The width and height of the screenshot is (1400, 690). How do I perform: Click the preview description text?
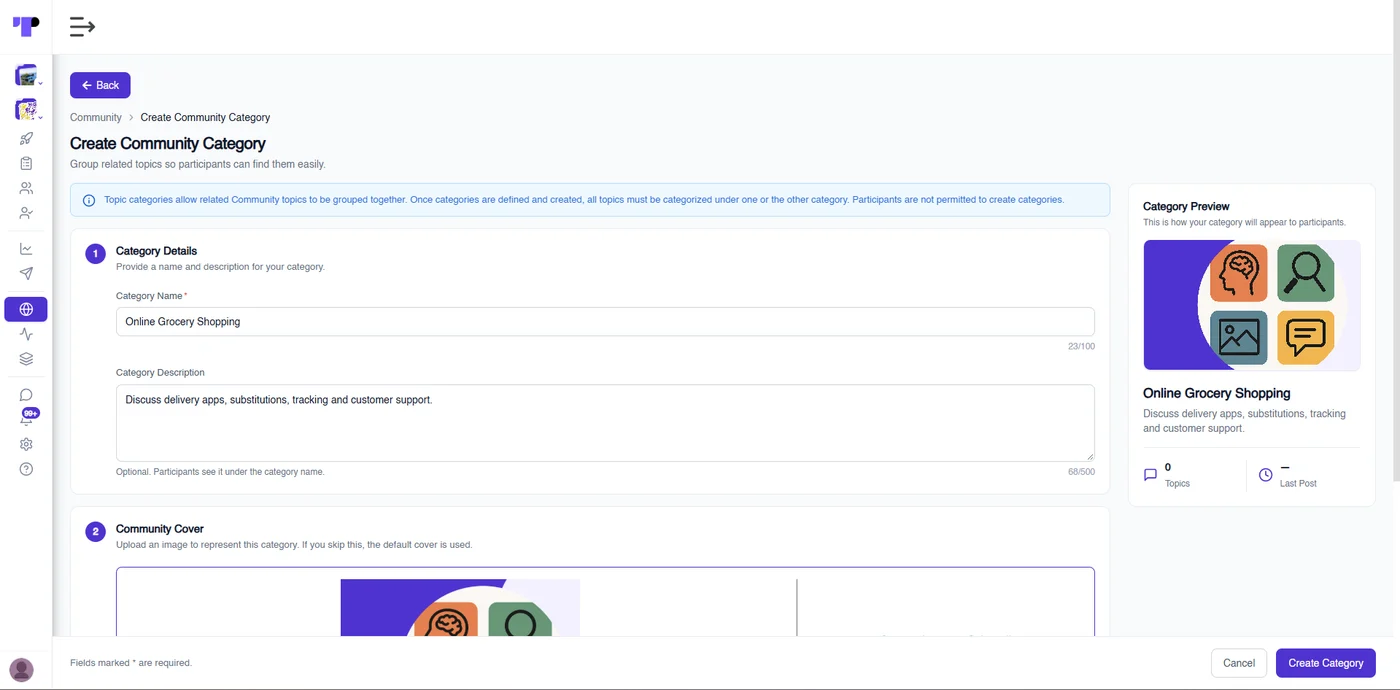pos(1244,421)
